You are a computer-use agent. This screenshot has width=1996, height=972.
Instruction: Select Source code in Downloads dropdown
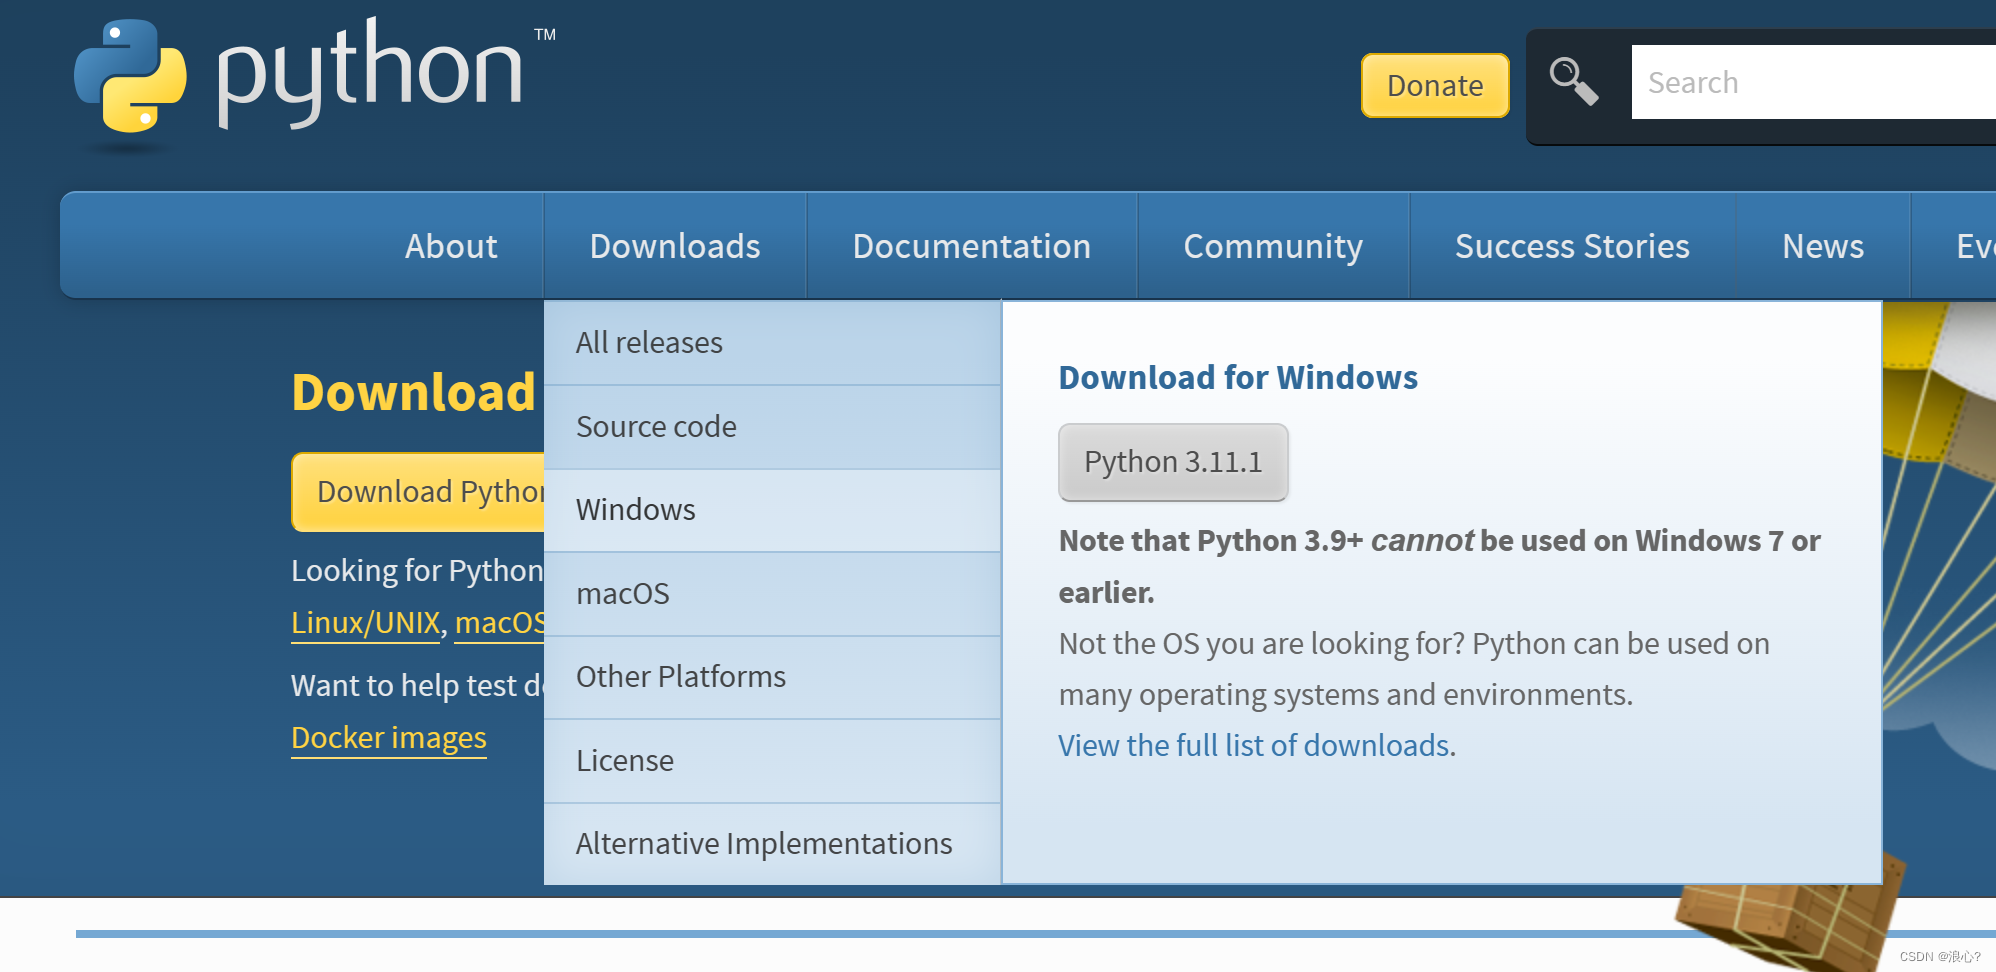772,427
